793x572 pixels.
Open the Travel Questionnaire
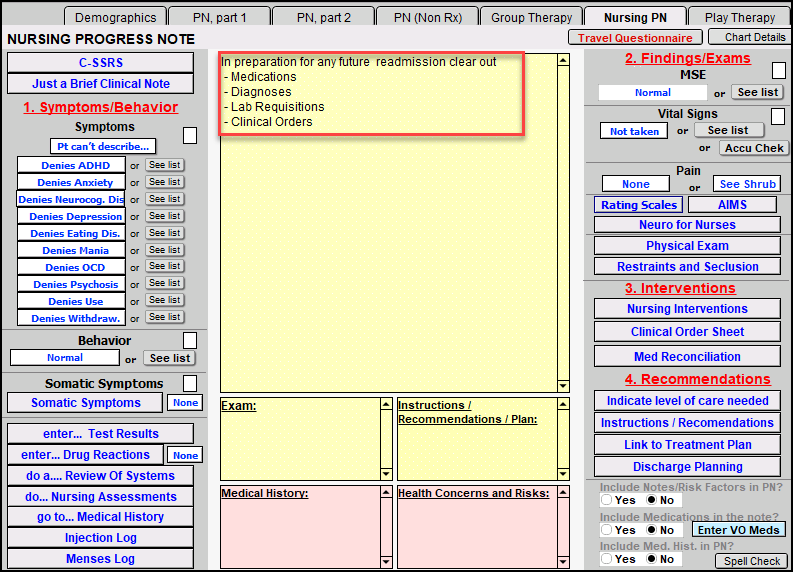tap(635, 37)
